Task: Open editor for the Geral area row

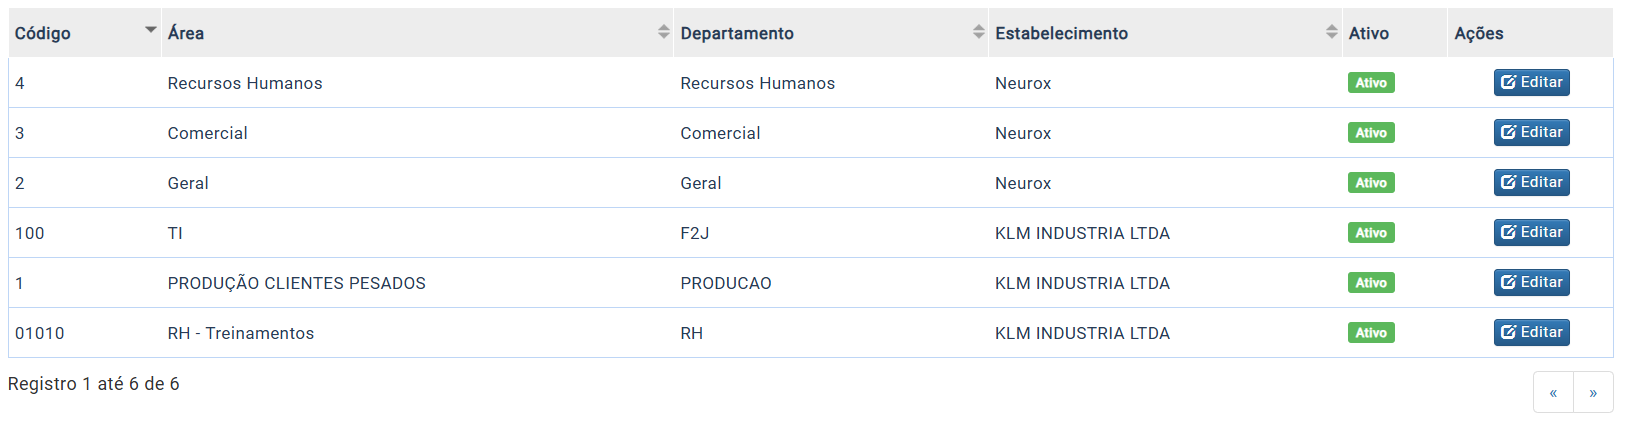Action: point(1531,182)
